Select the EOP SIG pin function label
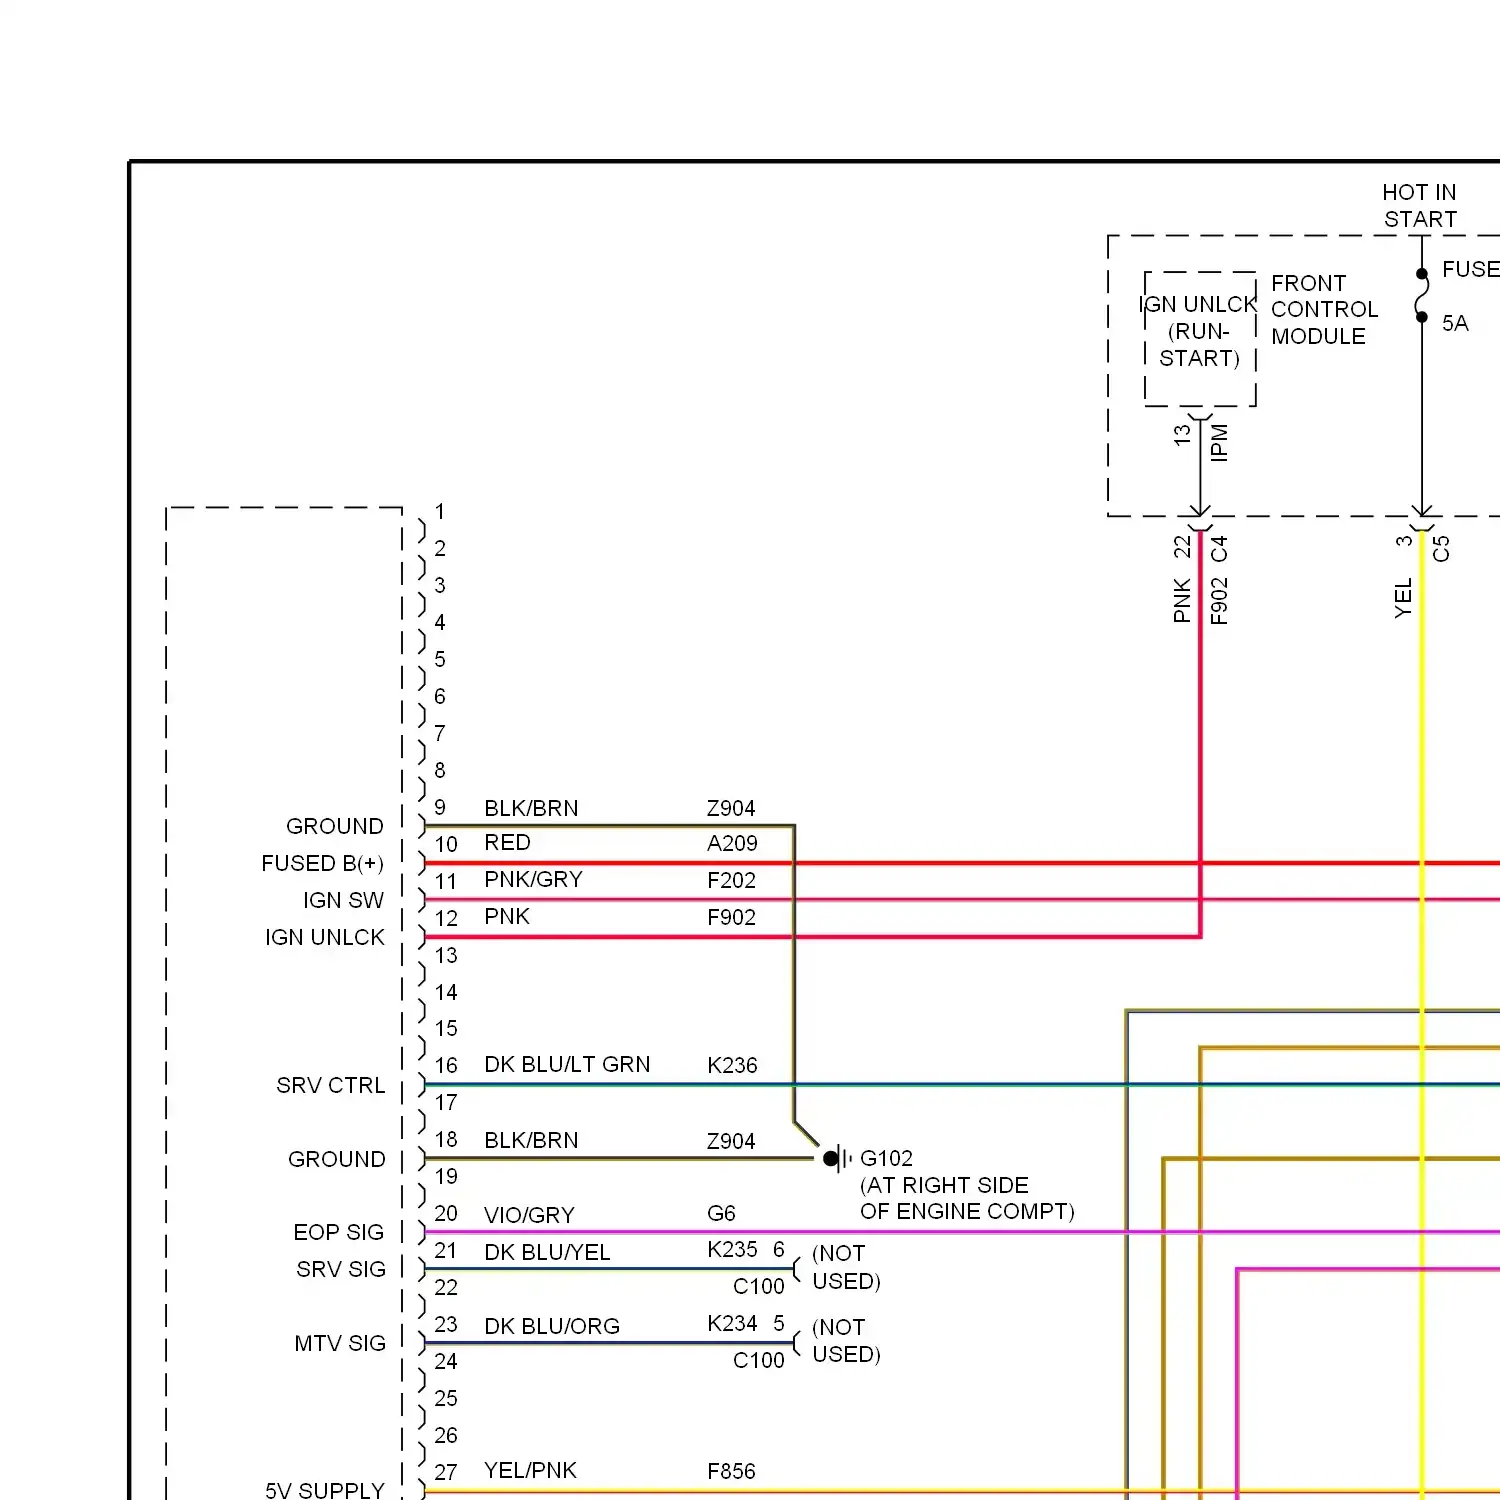 tap(338, 1232)
